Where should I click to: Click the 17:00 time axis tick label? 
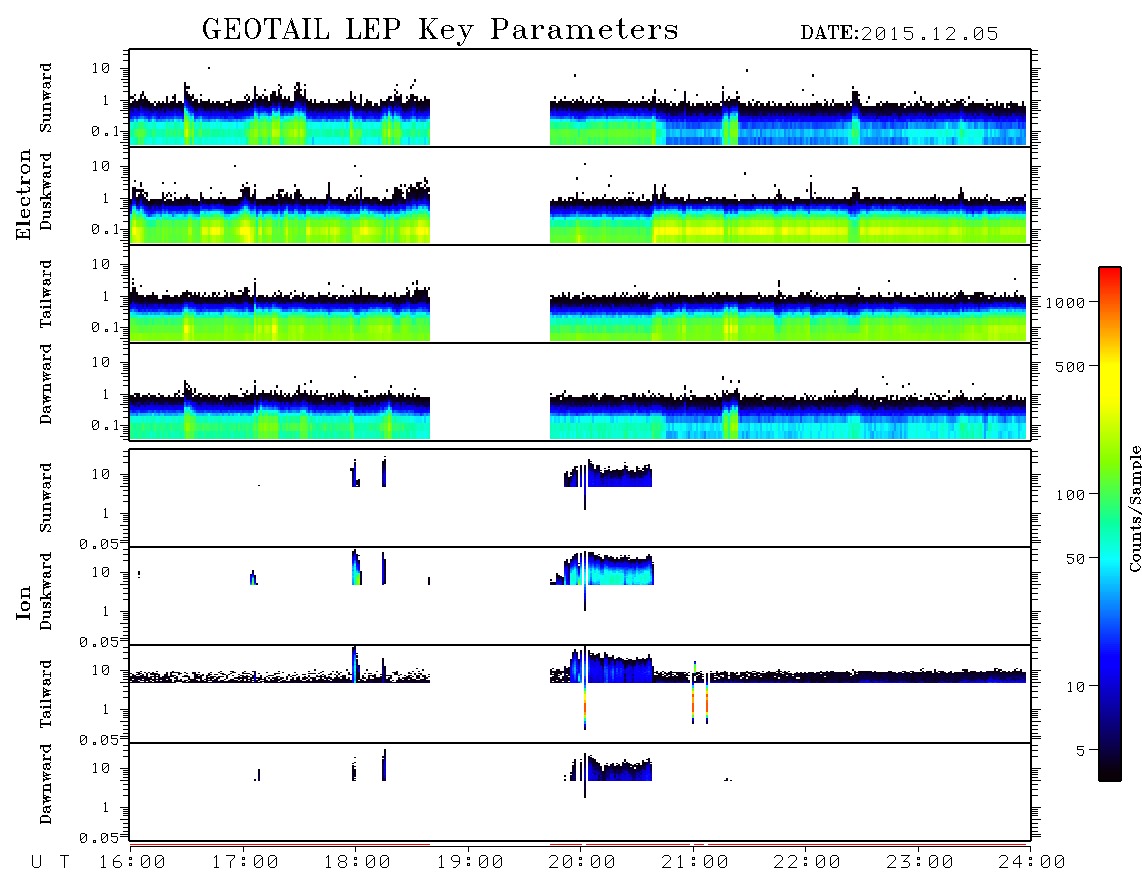coord(245,863)
